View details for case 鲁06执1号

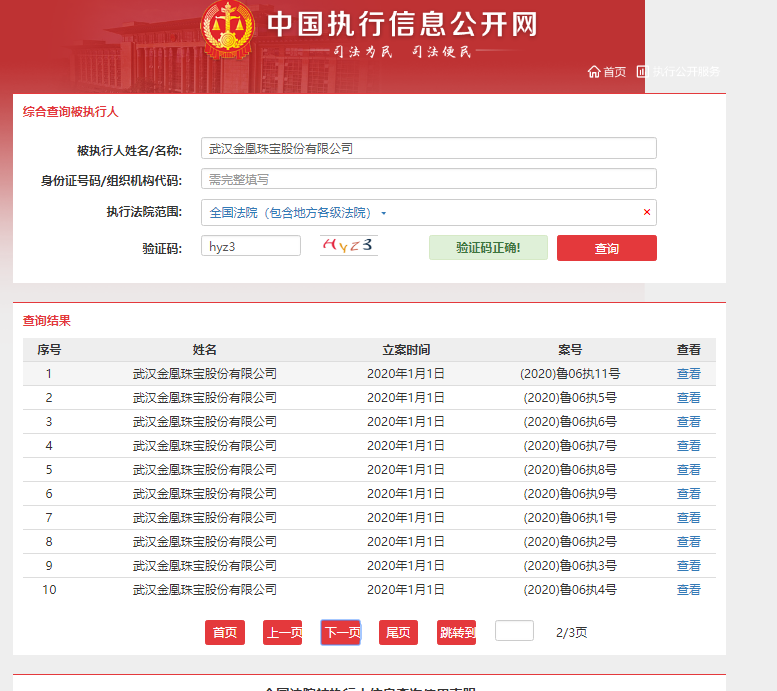pyautogui.click(x=689, y=518)
